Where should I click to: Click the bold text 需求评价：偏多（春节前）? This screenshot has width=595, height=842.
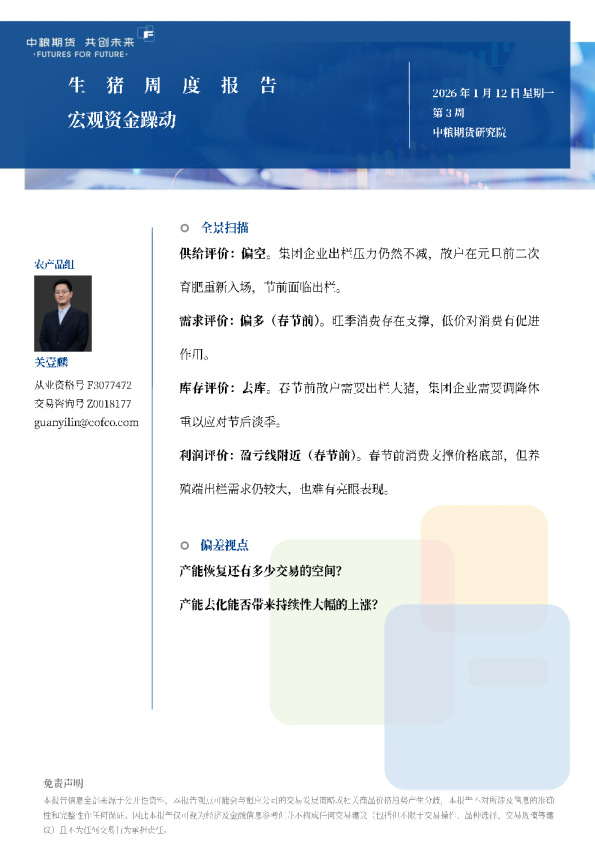click(x=250, y=321)
